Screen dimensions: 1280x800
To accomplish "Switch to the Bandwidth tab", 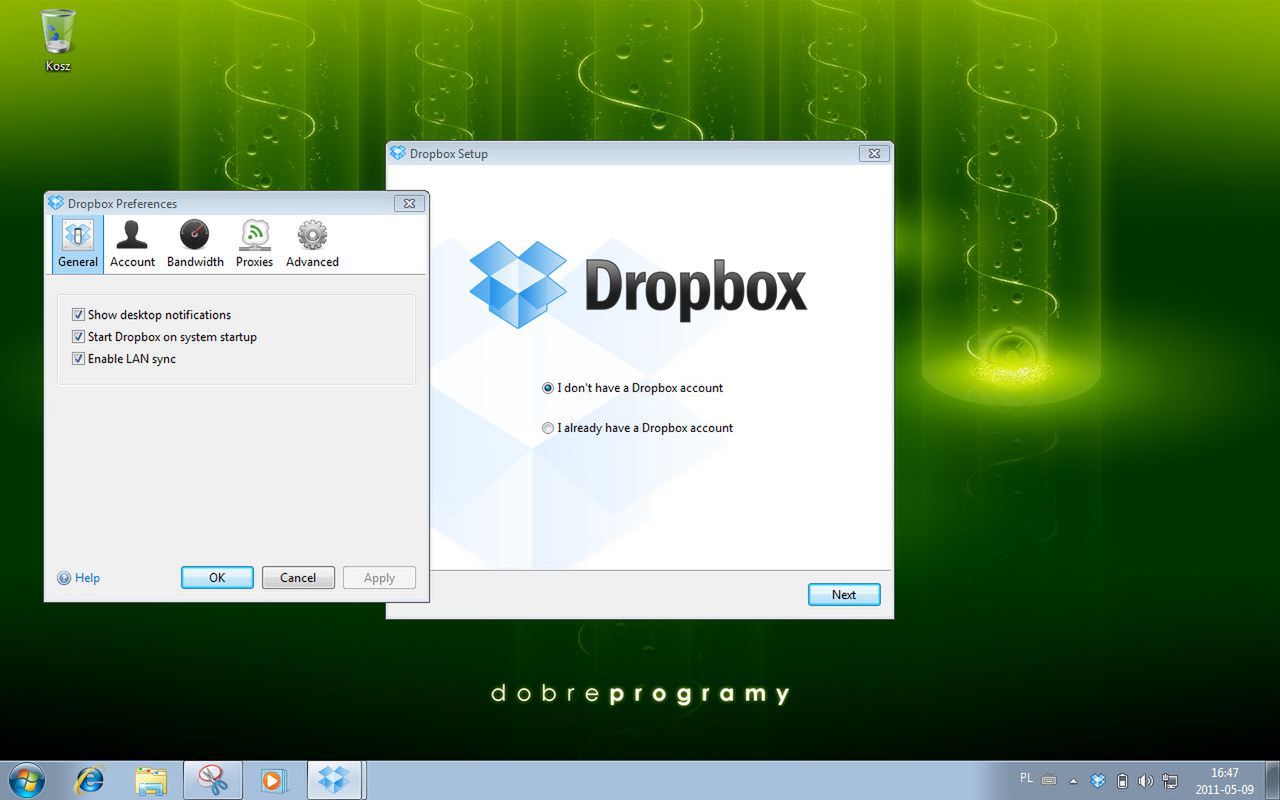I will point(194,242).
